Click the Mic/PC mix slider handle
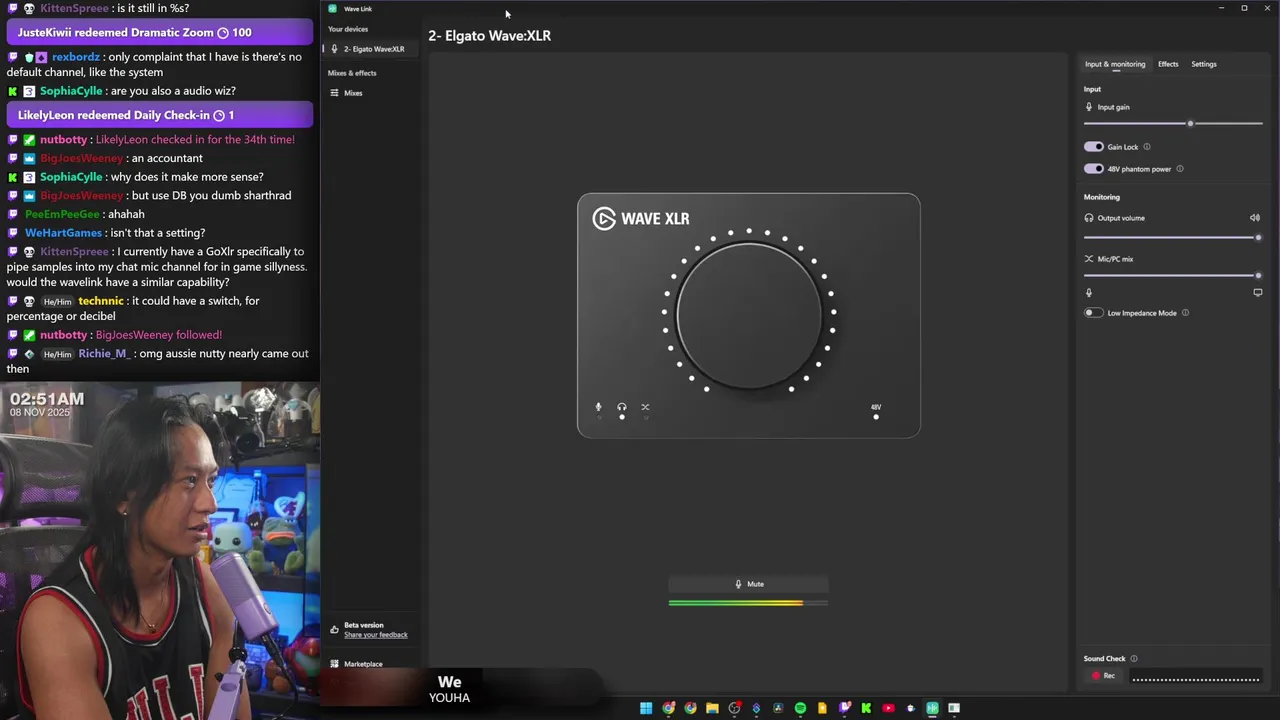 pyautogui.click(x=1258, y=275)
